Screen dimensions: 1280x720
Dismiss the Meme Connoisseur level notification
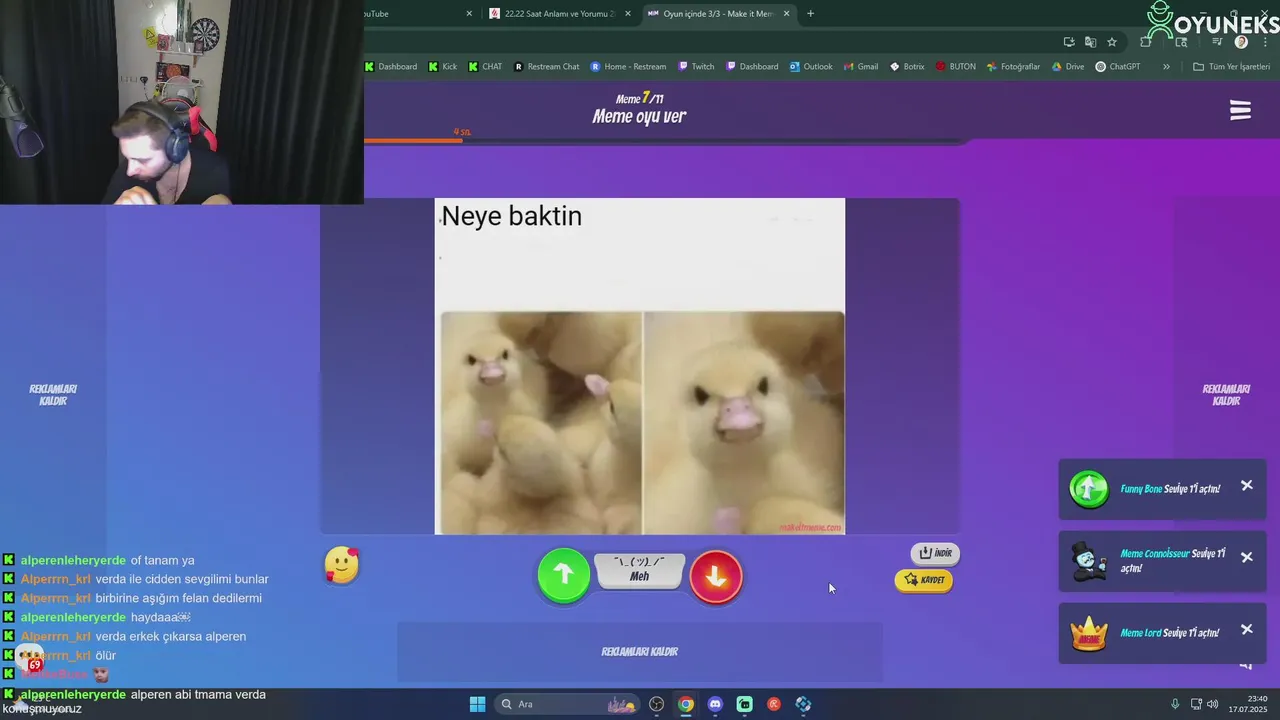(1247, 557)
